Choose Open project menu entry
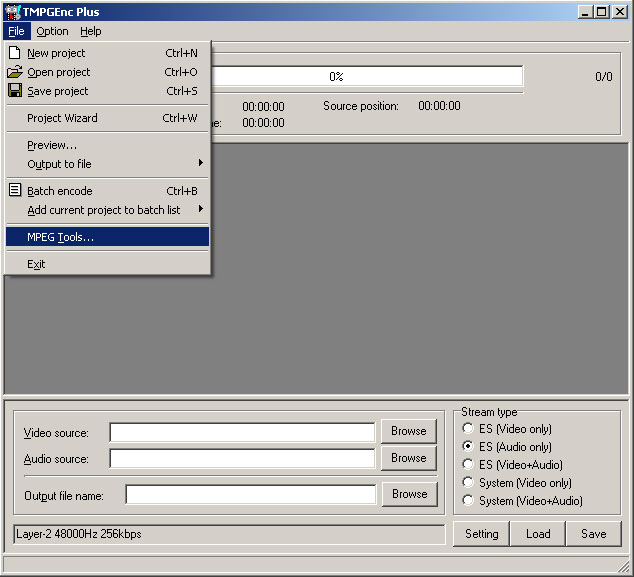The height and width of the screenshot is (577, 634). click(108, 72)
